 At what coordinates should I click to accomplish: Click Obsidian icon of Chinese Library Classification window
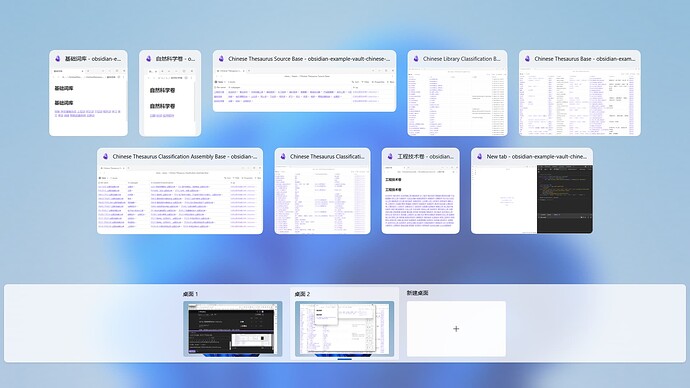pyautogui.click(x=416, y=59)
